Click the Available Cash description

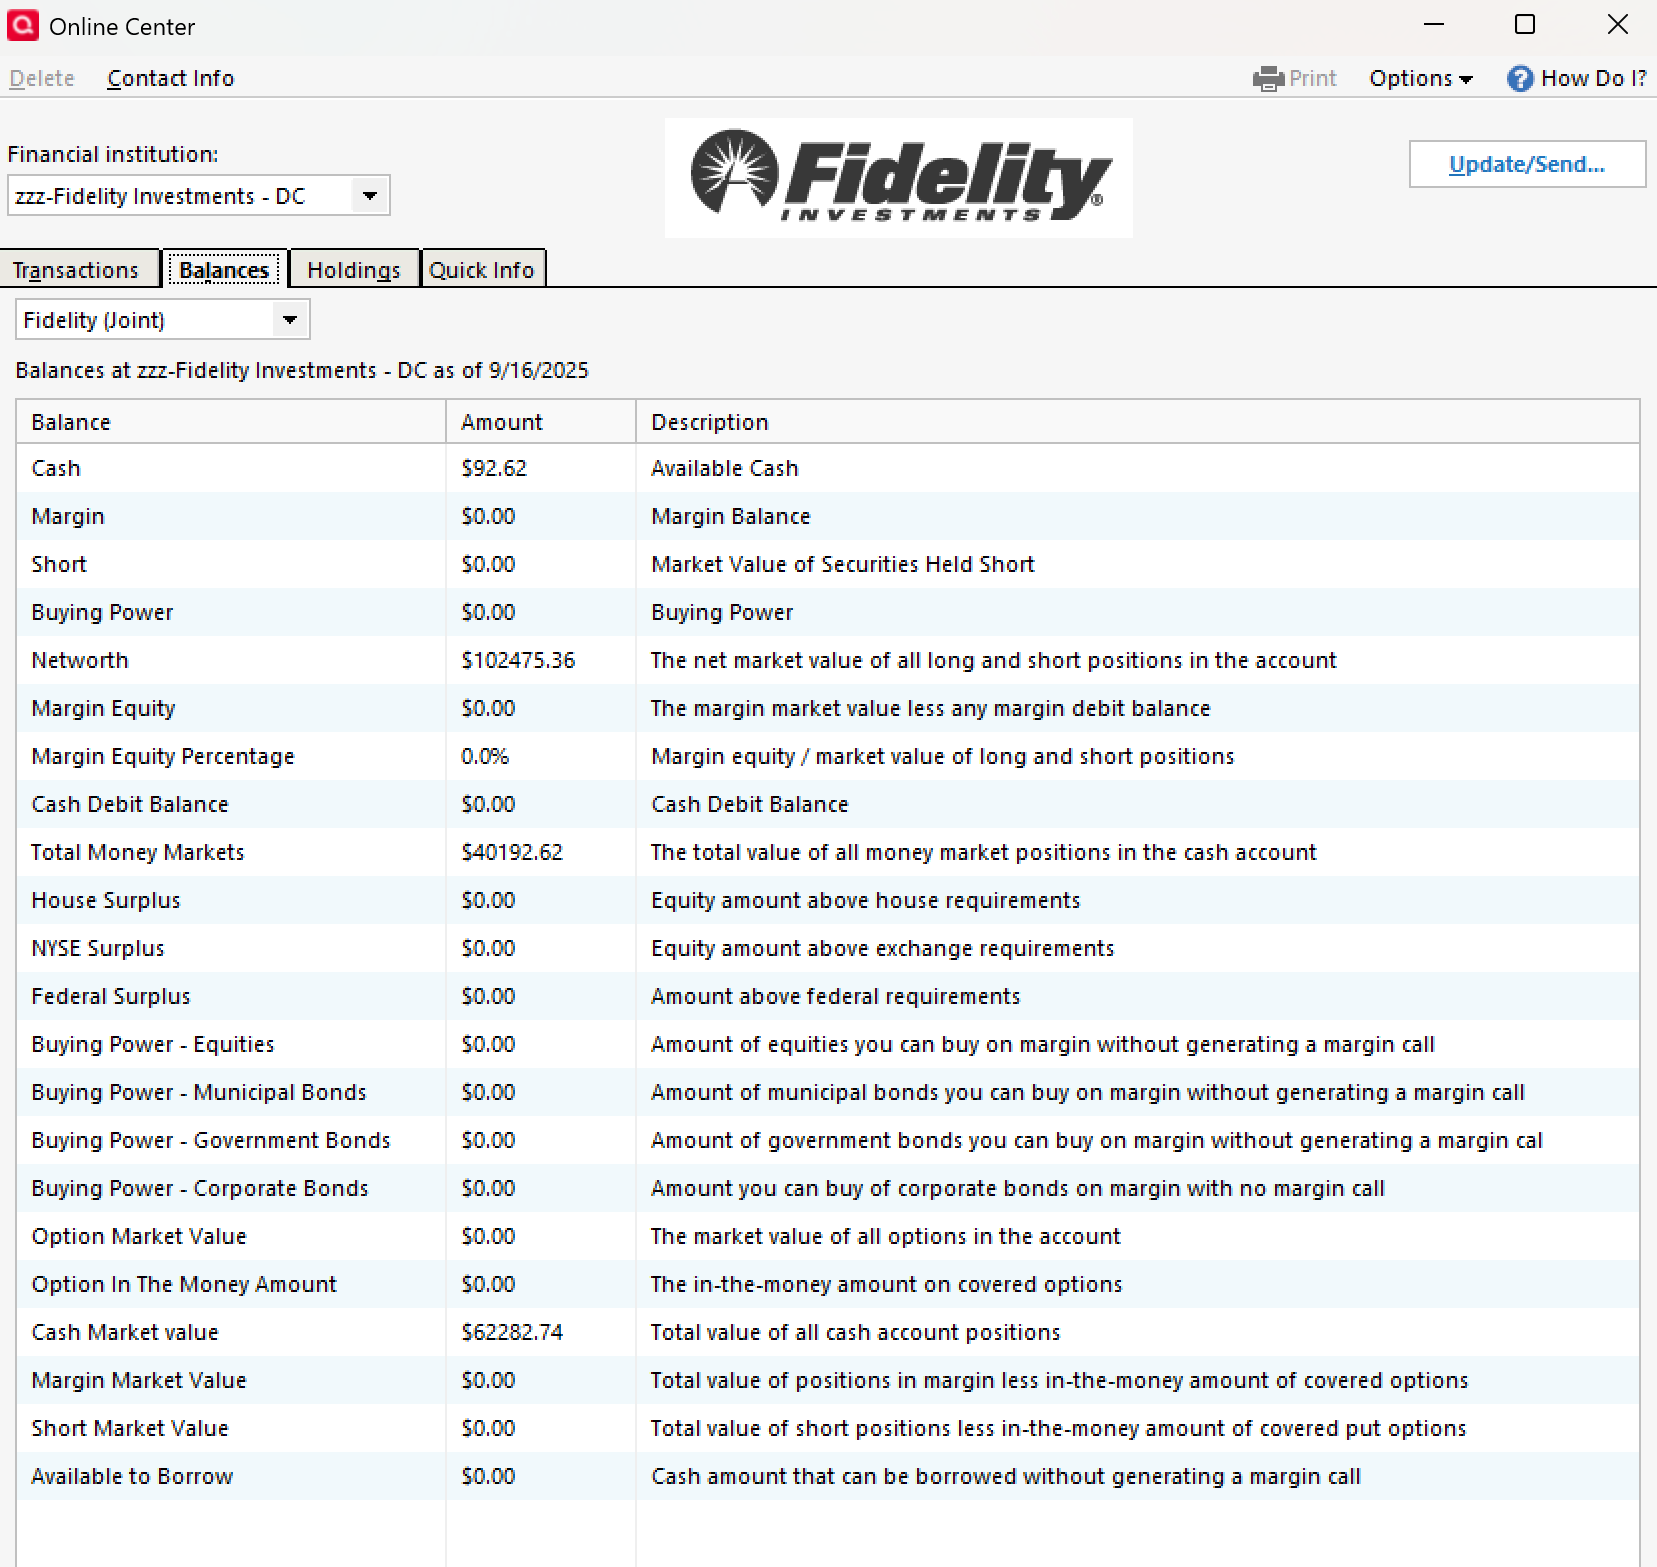click(x=725, y=468)
